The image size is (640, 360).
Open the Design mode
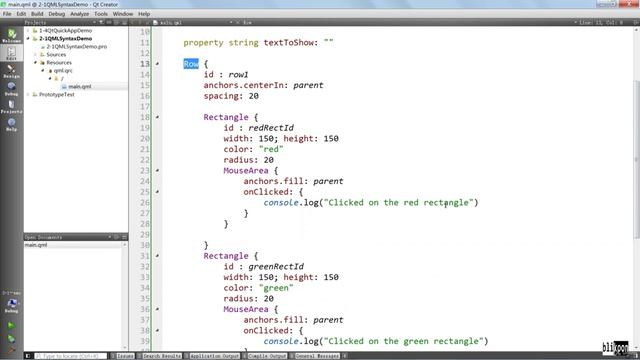(x=11, y=71)
